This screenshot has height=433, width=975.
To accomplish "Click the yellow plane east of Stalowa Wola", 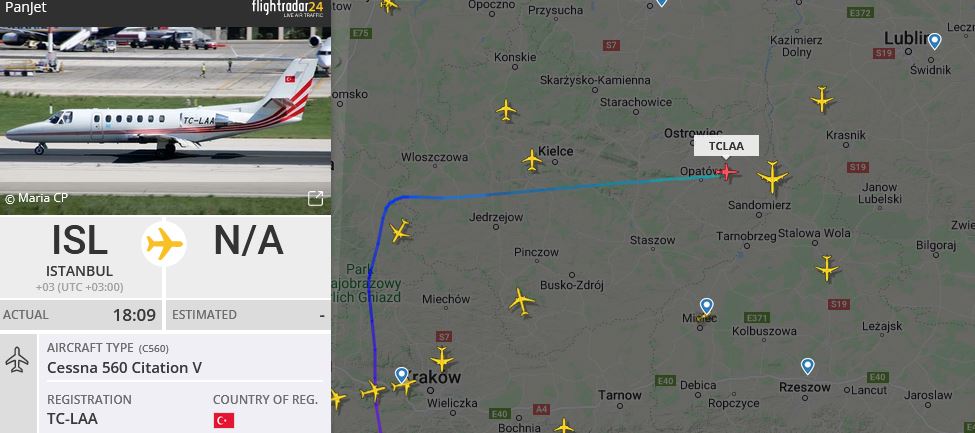I will pyautogui.click(x=827, y=268).
